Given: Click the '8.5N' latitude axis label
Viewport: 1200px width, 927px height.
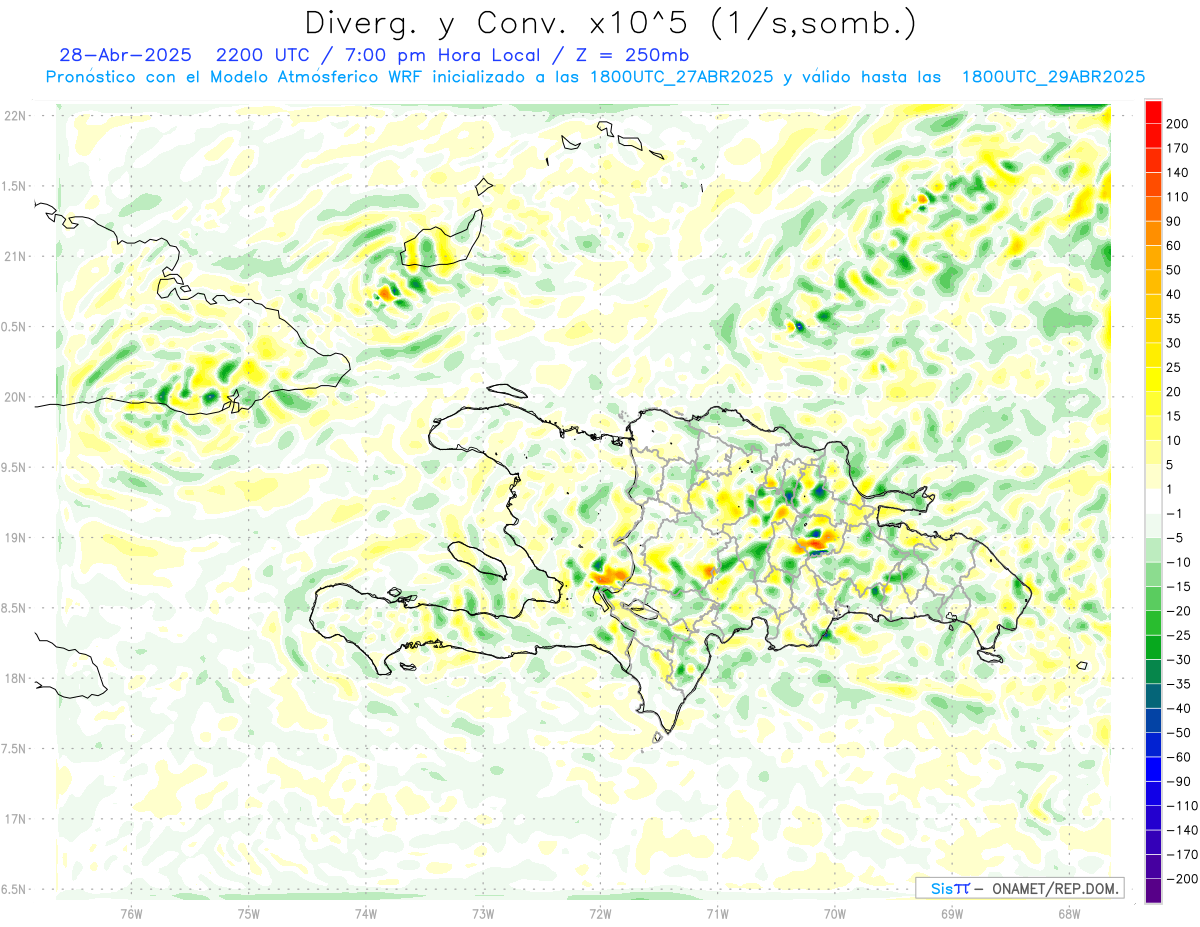Looking at the screenshot, I should pyautogui.click(x=15, y=608).
